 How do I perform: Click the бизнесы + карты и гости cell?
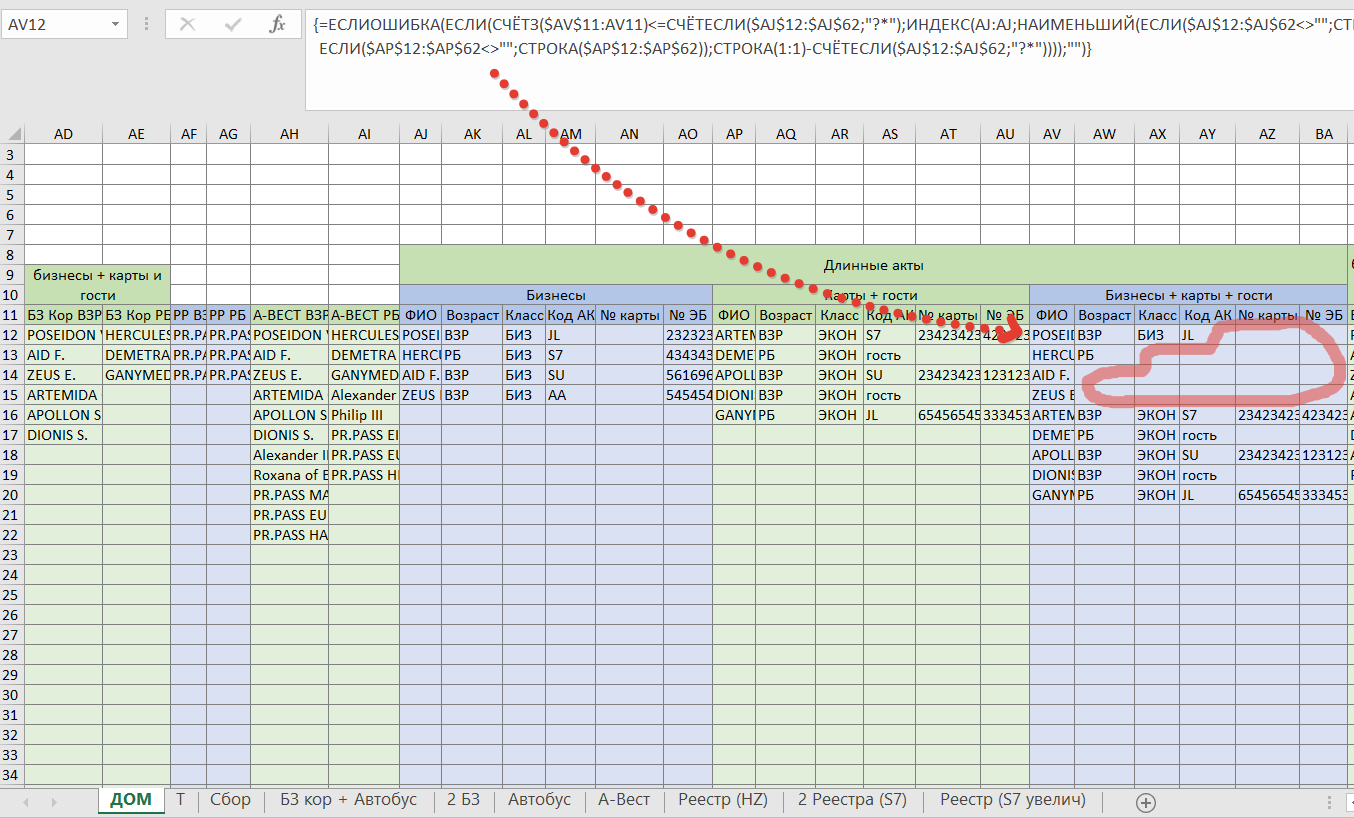click(98, 285)
